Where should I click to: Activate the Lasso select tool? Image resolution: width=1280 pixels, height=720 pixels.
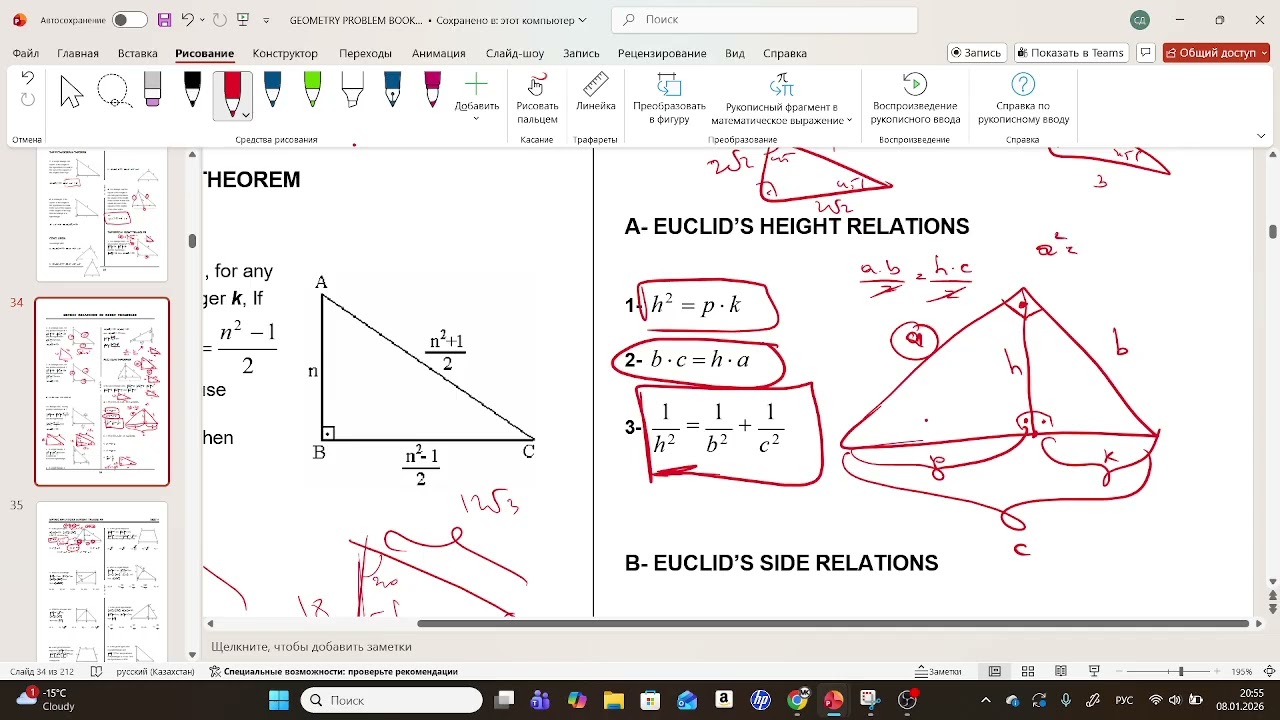(113, 91)
